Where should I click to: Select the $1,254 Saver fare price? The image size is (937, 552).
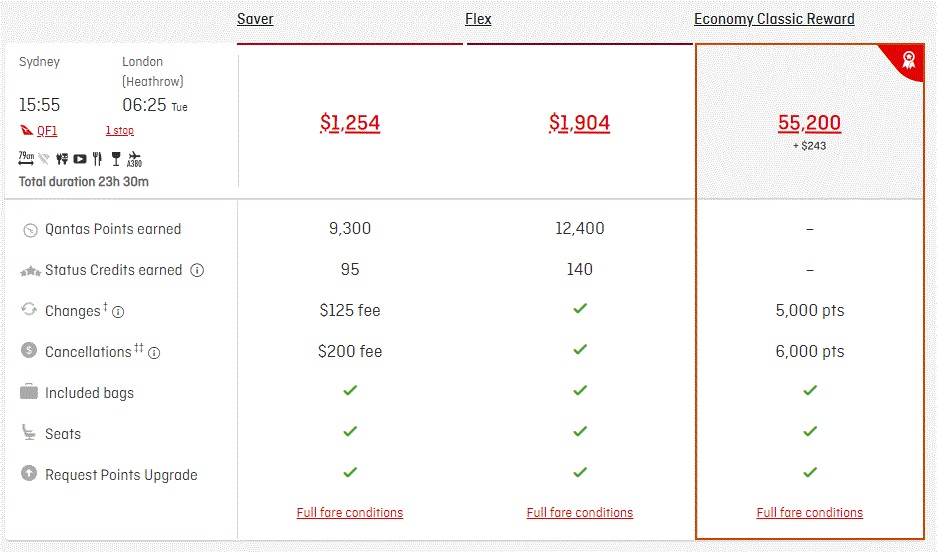point(350,123)
